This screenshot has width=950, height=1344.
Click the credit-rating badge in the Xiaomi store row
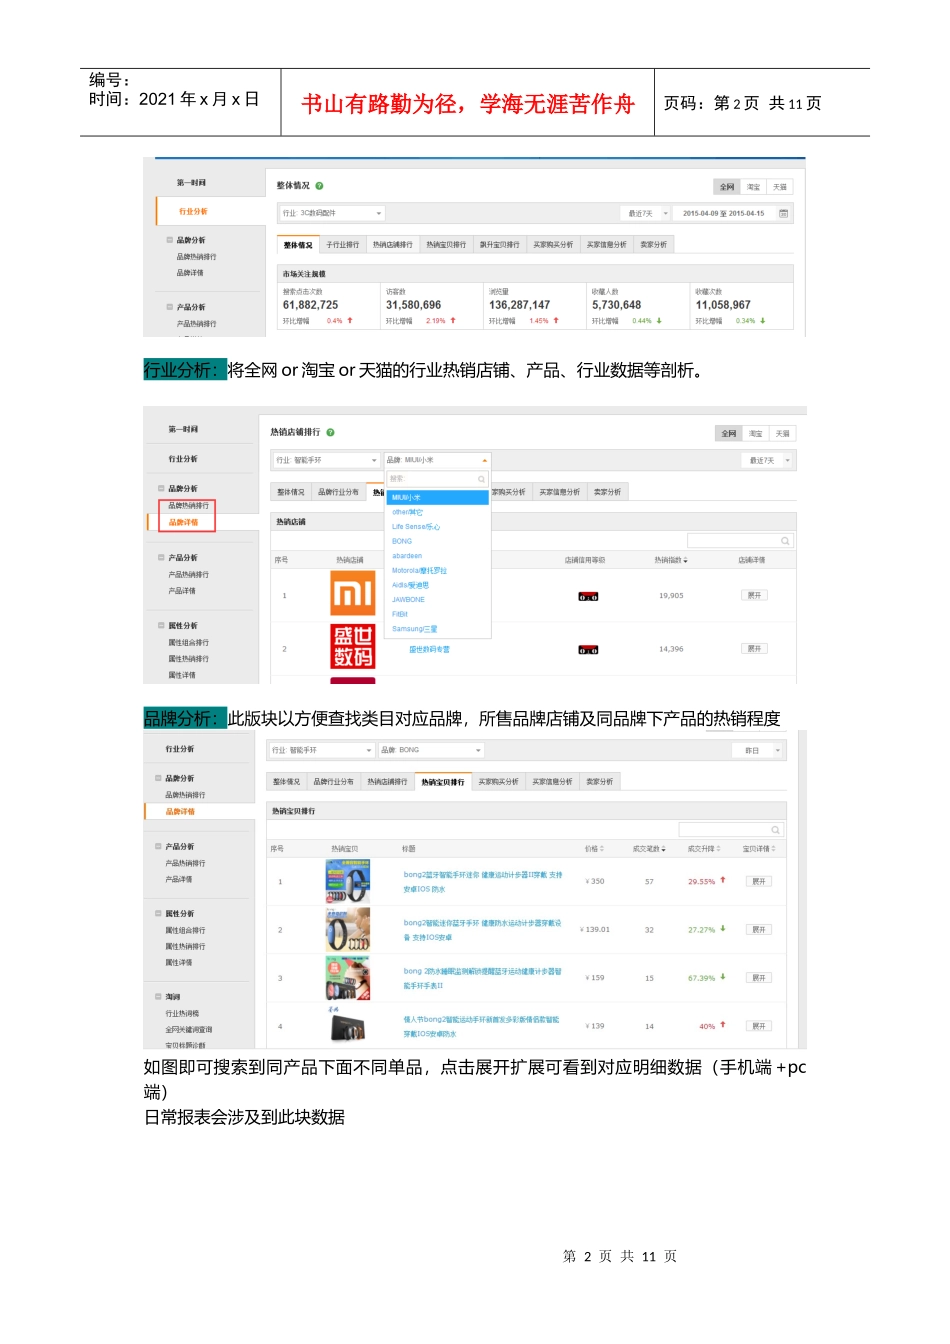tap(588, 596)
